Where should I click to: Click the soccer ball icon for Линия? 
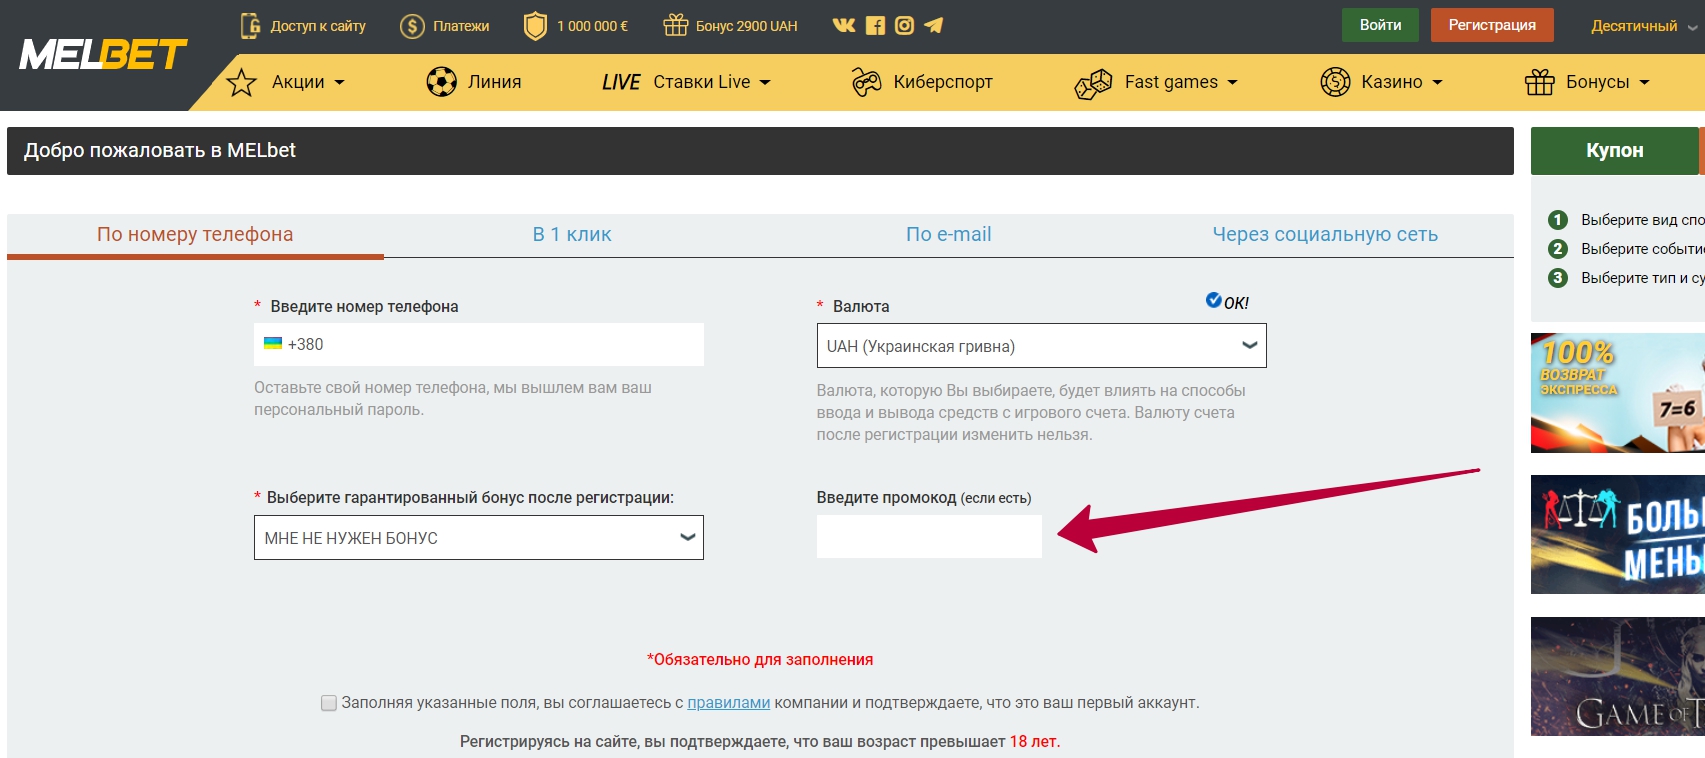(441, 82)
